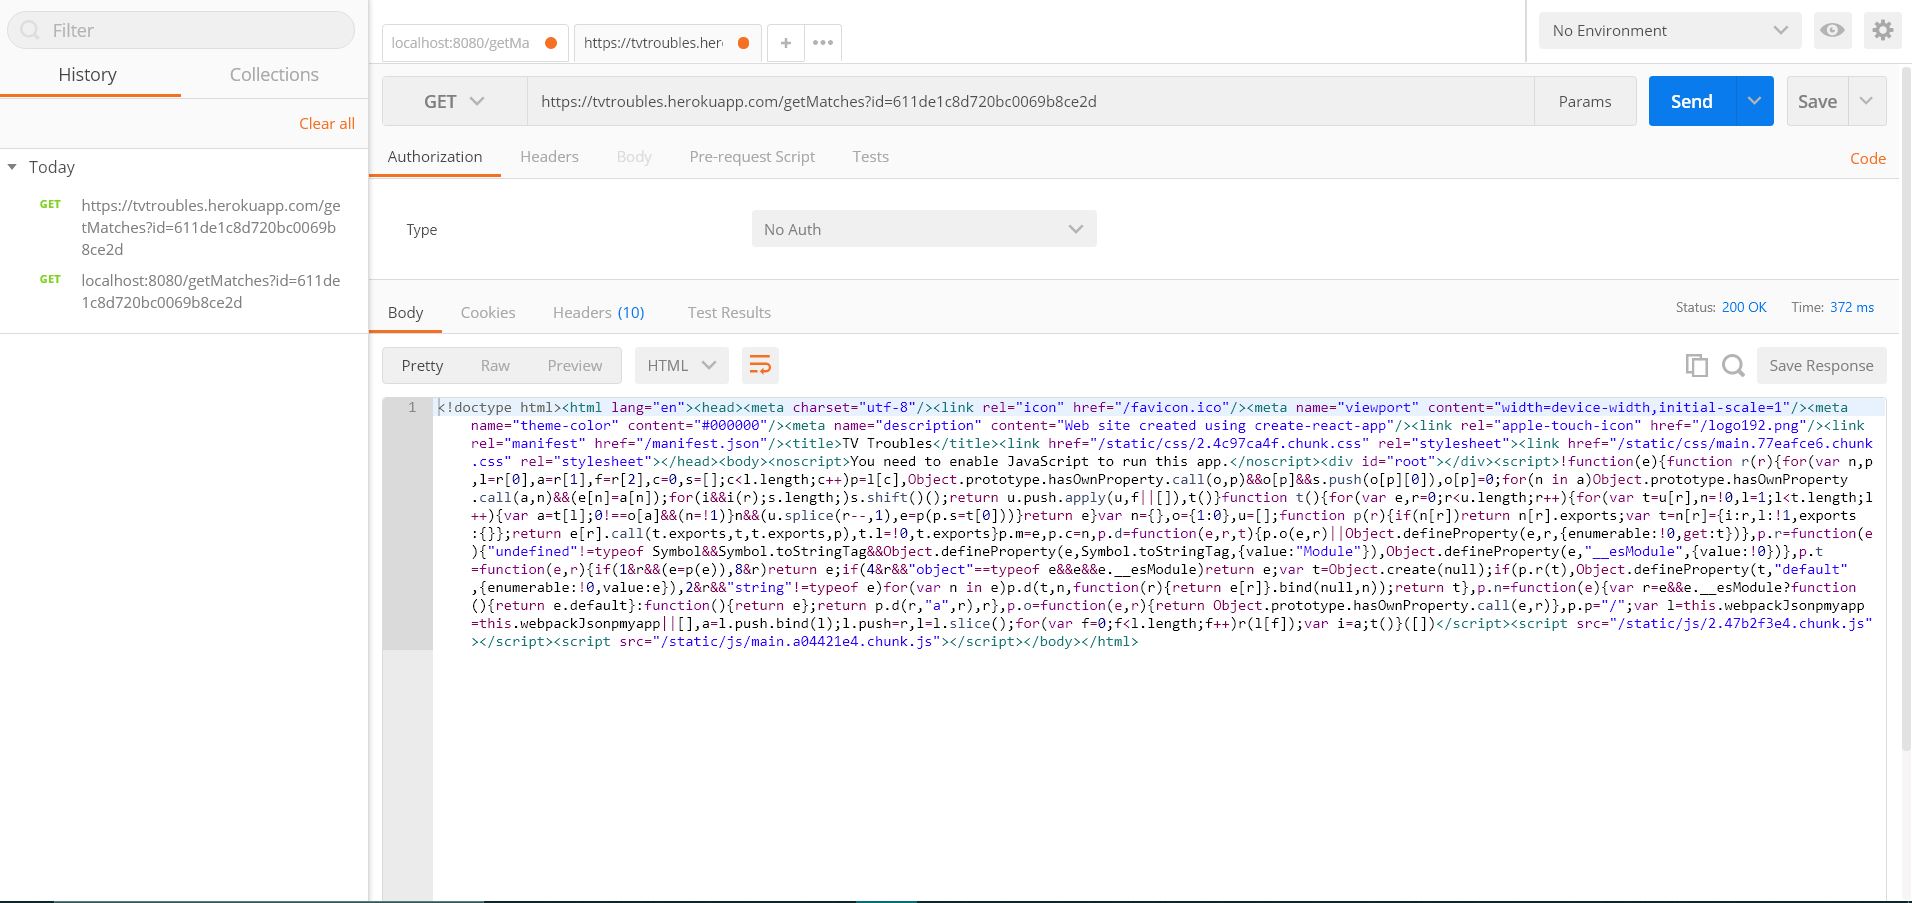Click the request URL input field
Screen dimensions: 1912x903
1030,101
